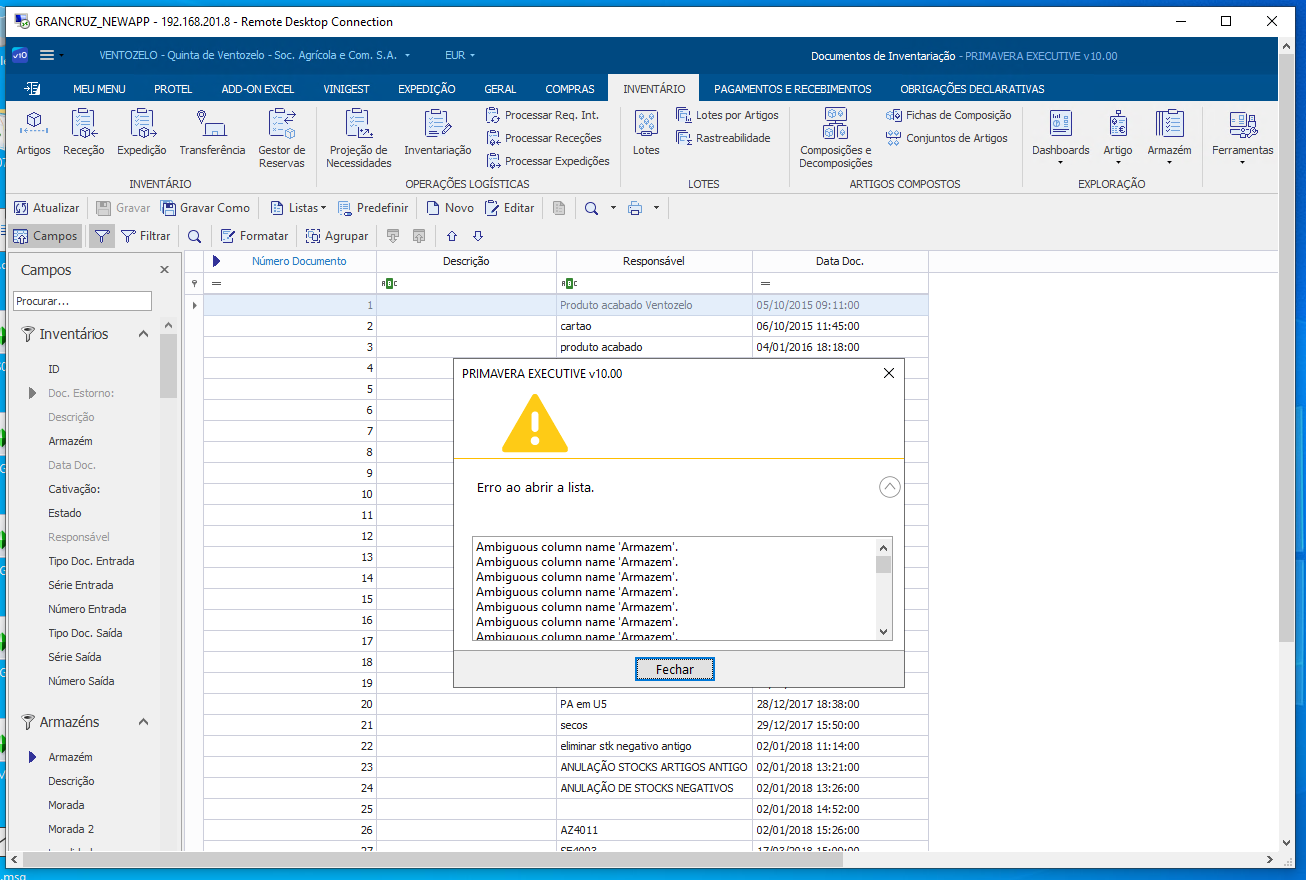This screenshot has width=1306, height=880.
Task: Click the Fechar button in dialog
Action: tap(674, 669)
